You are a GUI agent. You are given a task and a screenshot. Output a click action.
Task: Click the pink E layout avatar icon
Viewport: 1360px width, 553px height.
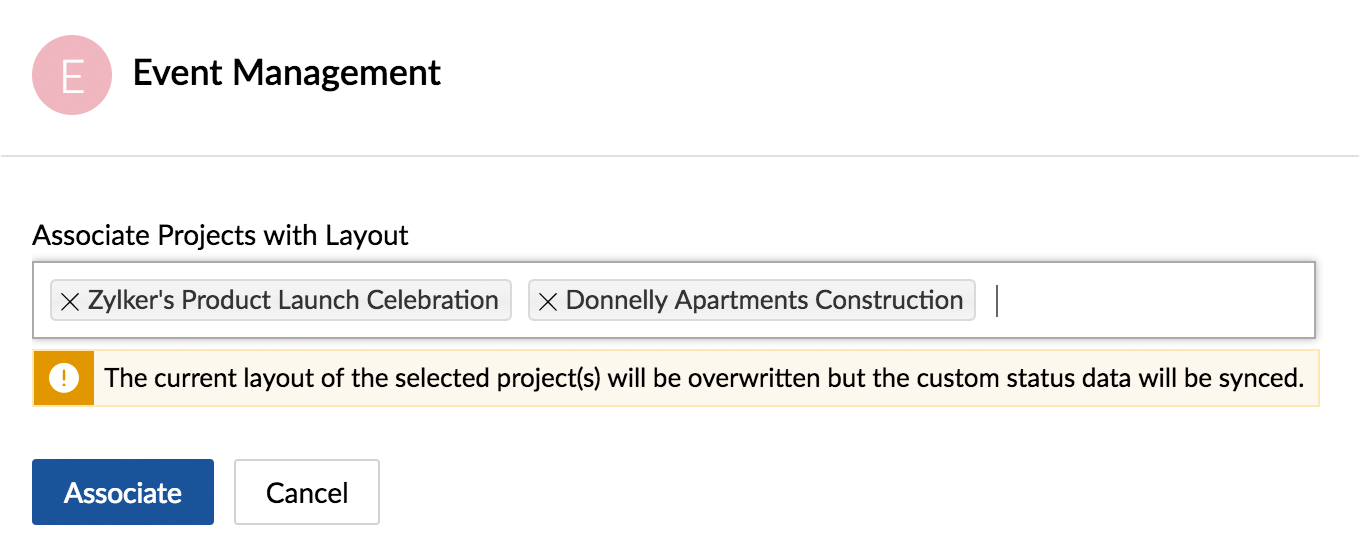coord(71,75)
